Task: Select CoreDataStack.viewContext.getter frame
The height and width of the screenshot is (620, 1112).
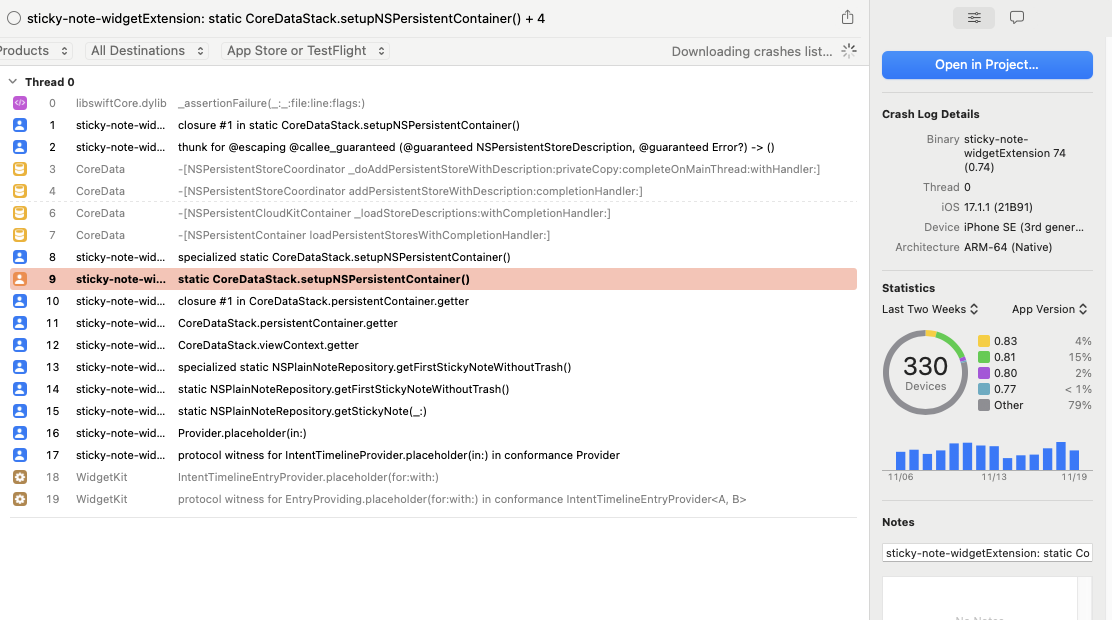Action: [x=268, y=345]
